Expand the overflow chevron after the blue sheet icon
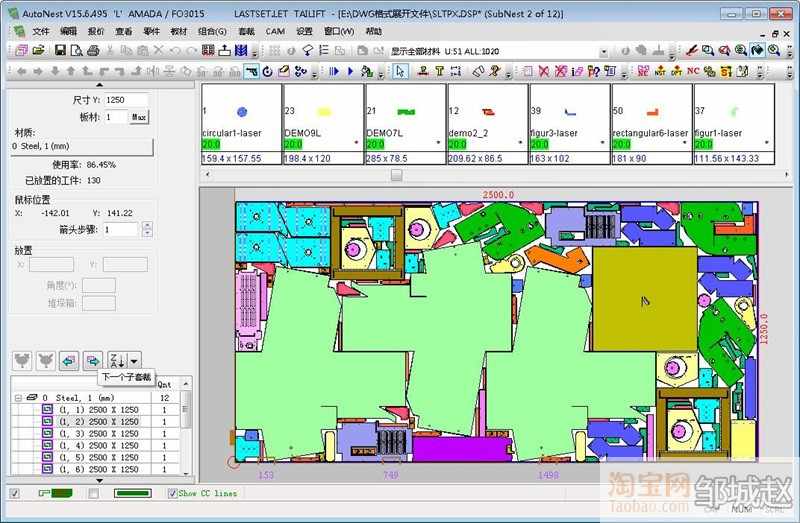Screen dimensions: 800x523 tap(255, 52)
